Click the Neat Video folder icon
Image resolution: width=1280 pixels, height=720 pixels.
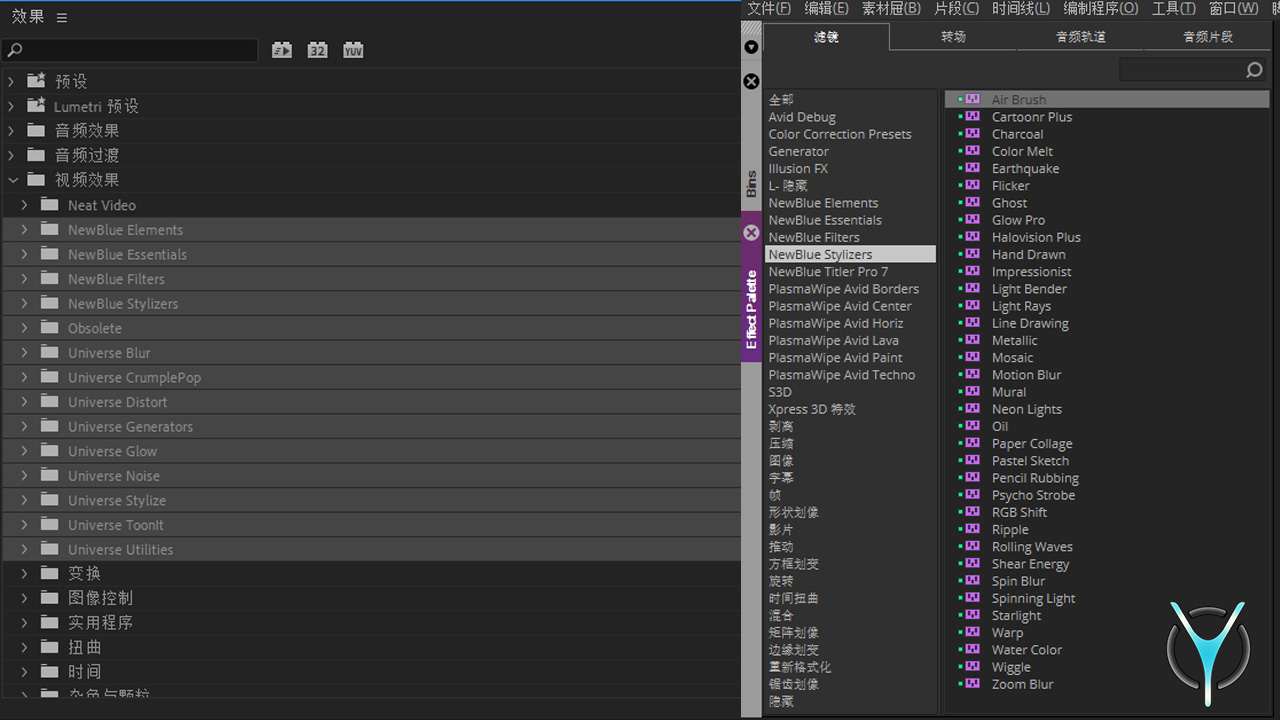pos(50,204)
